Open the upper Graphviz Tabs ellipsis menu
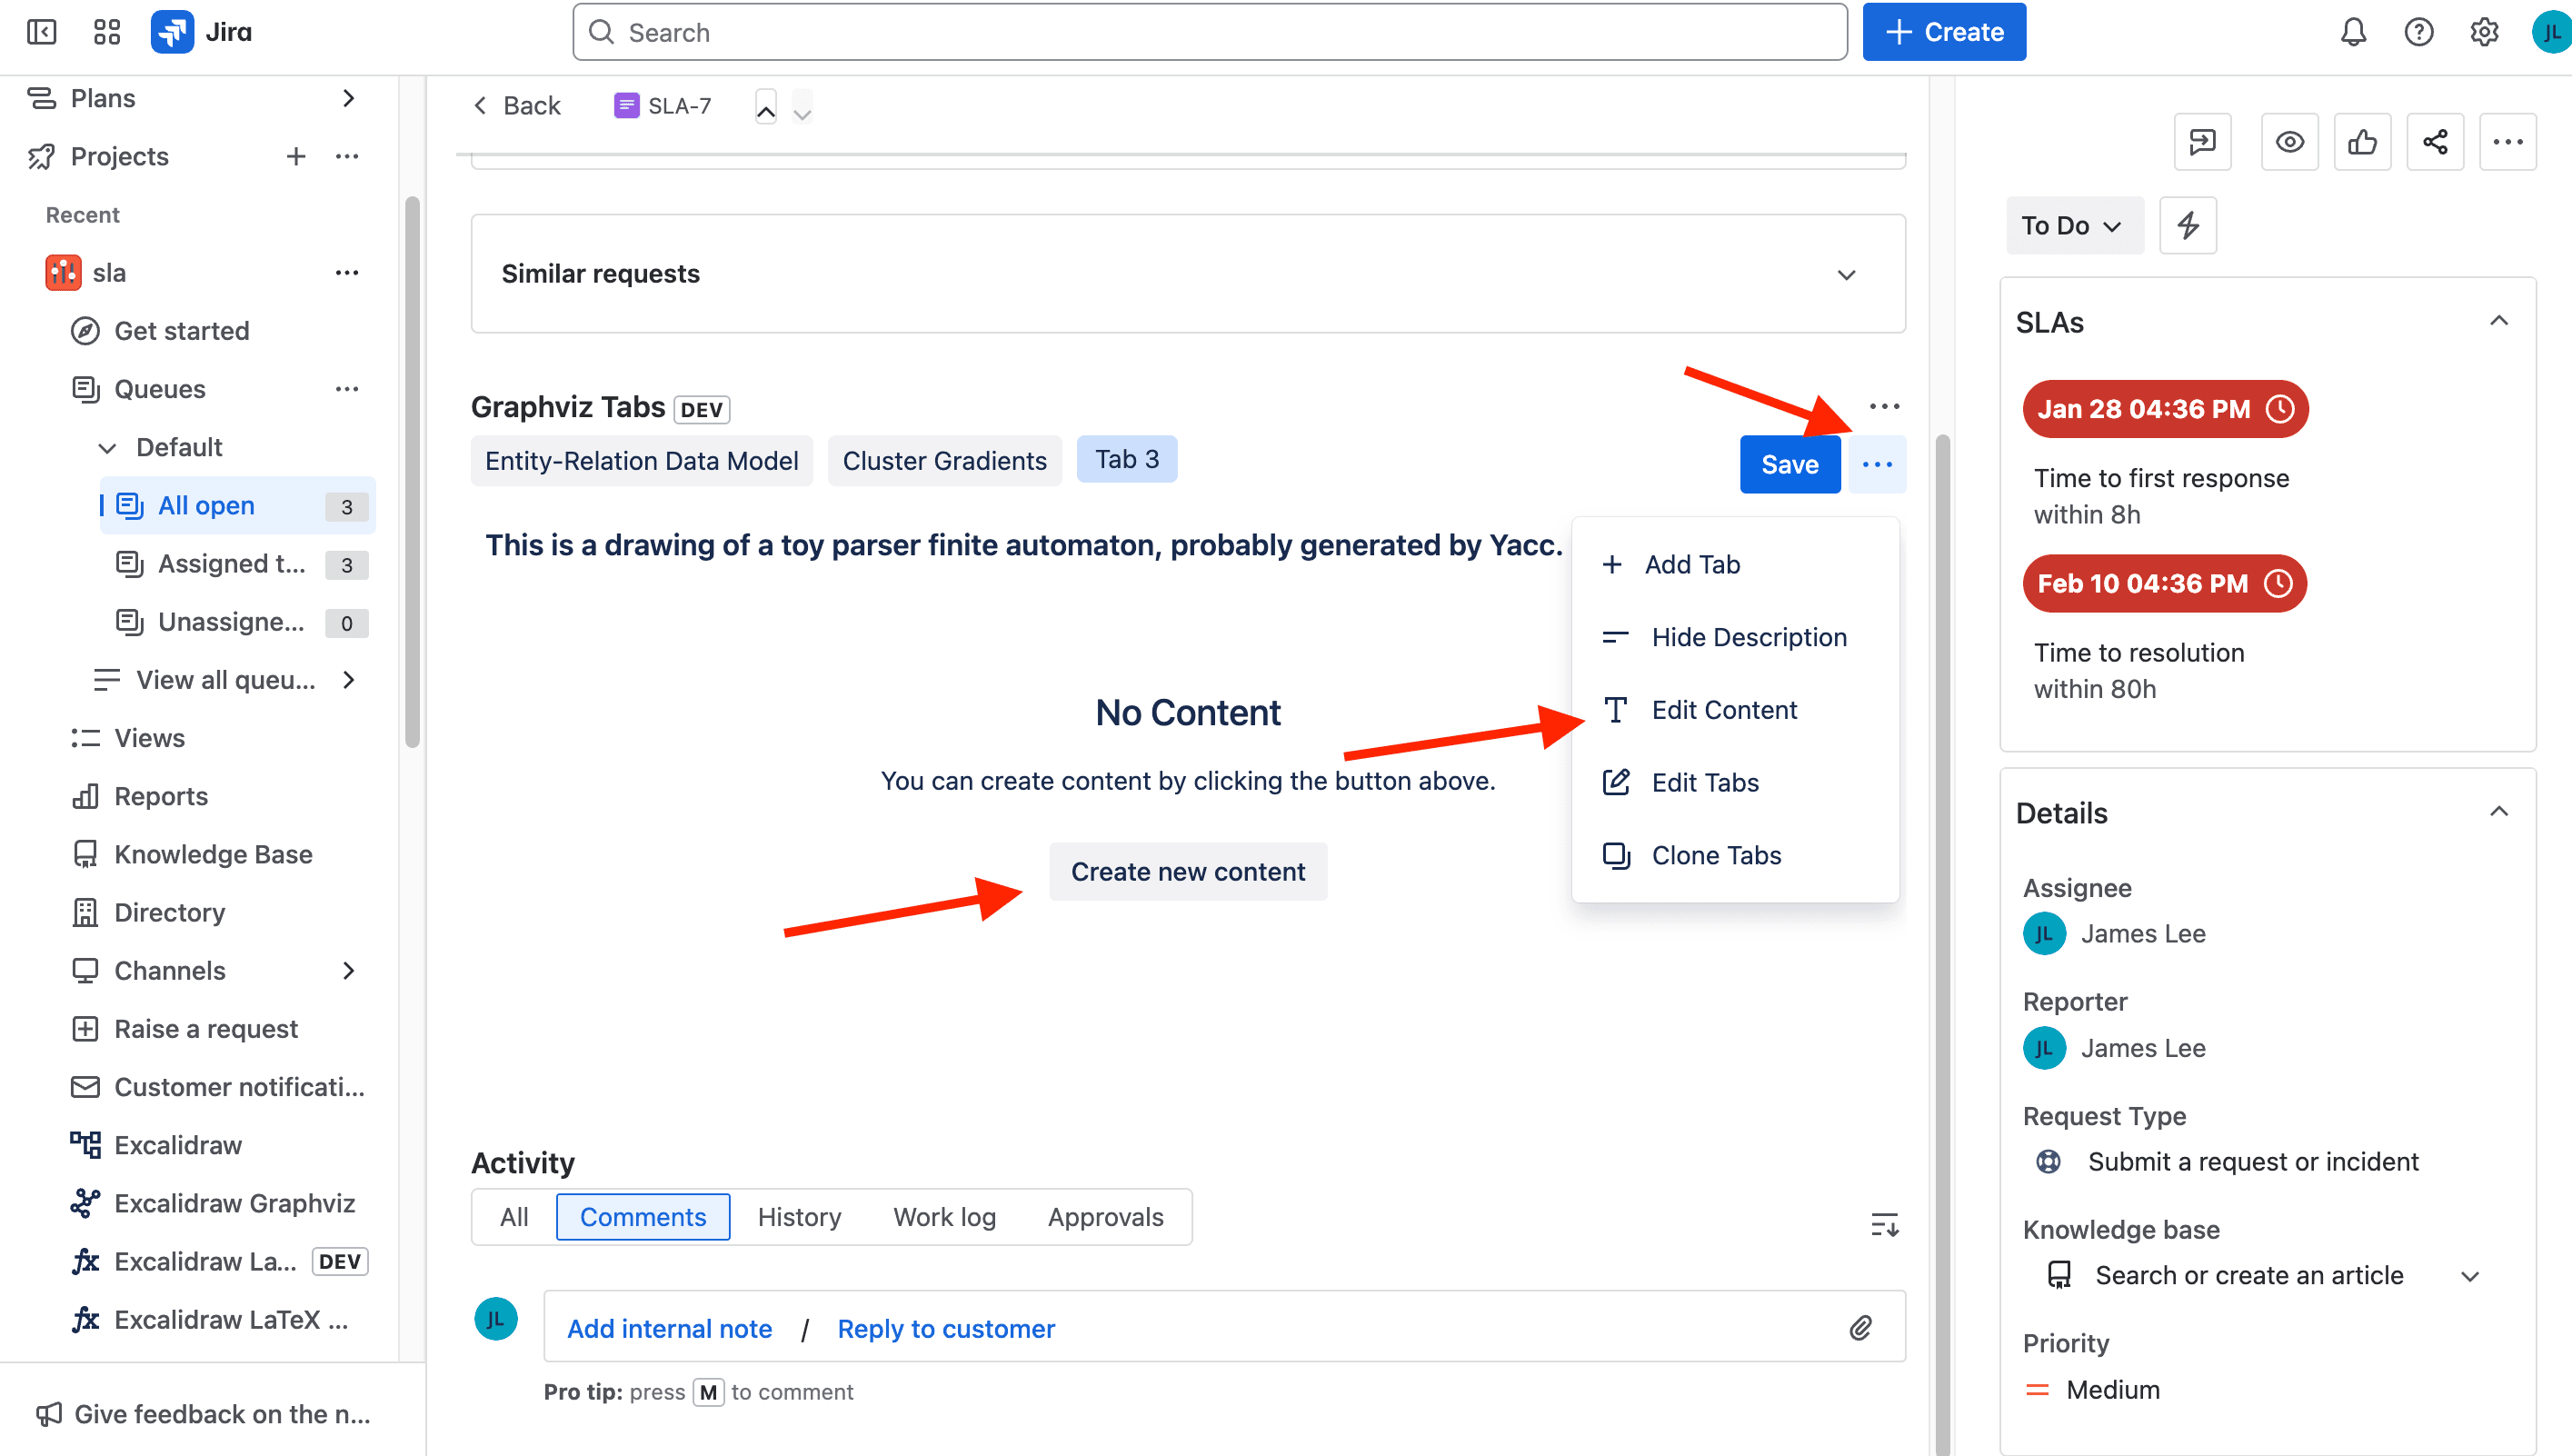This screenshot has width=2572, height=1456. [x=1884, y=406]
